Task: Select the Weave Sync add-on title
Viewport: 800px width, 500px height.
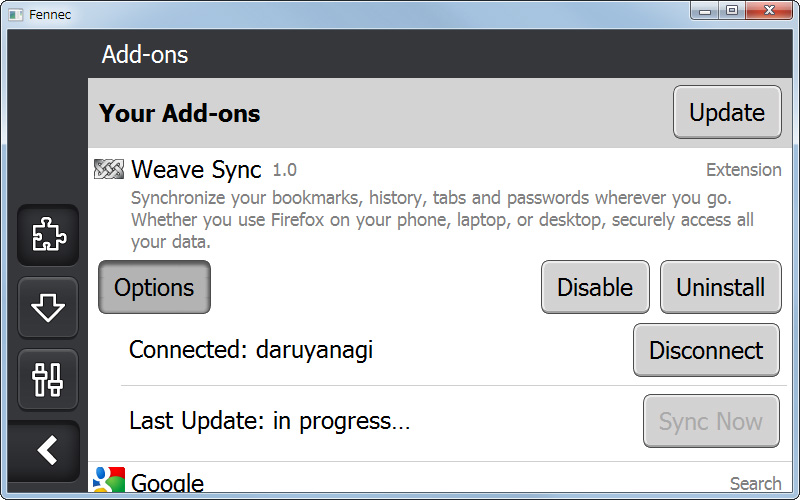Action: 196,170
